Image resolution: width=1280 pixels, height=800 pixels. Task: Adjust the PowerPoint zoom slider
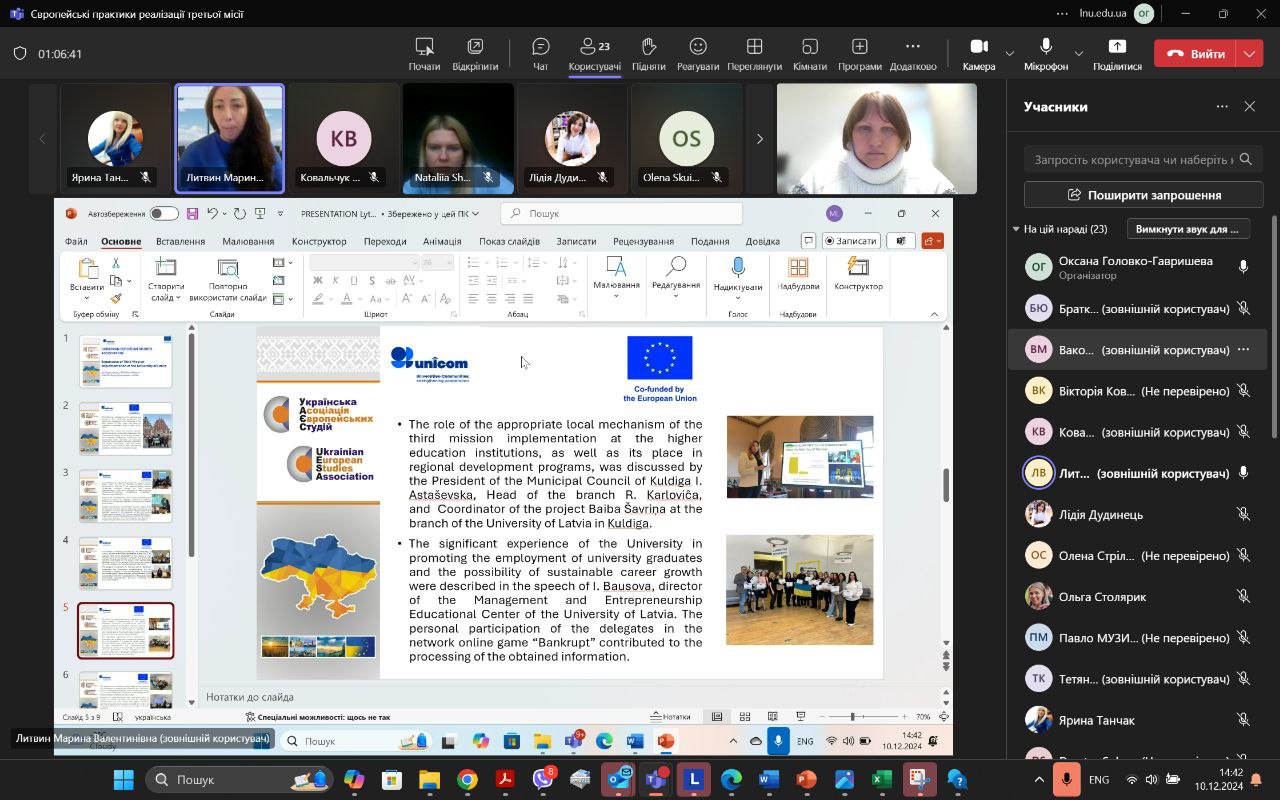tap(853, 716)
